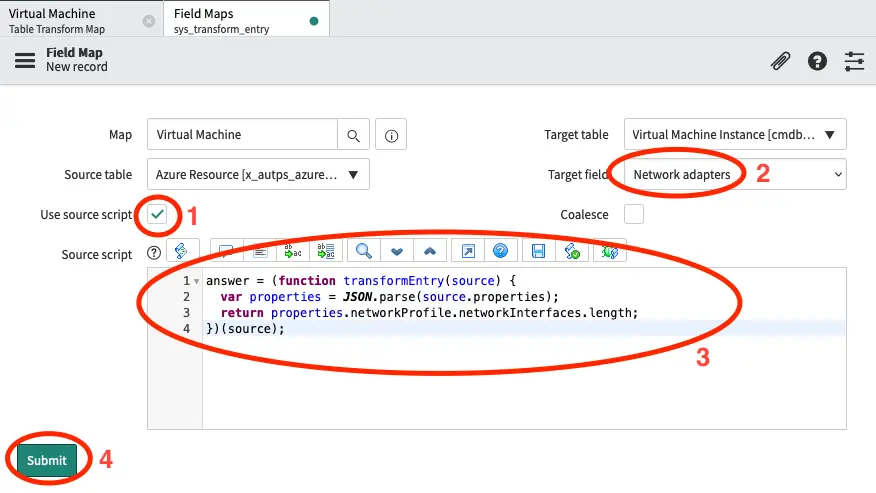Click the magnifier lookup icon beside Map field

353,135
